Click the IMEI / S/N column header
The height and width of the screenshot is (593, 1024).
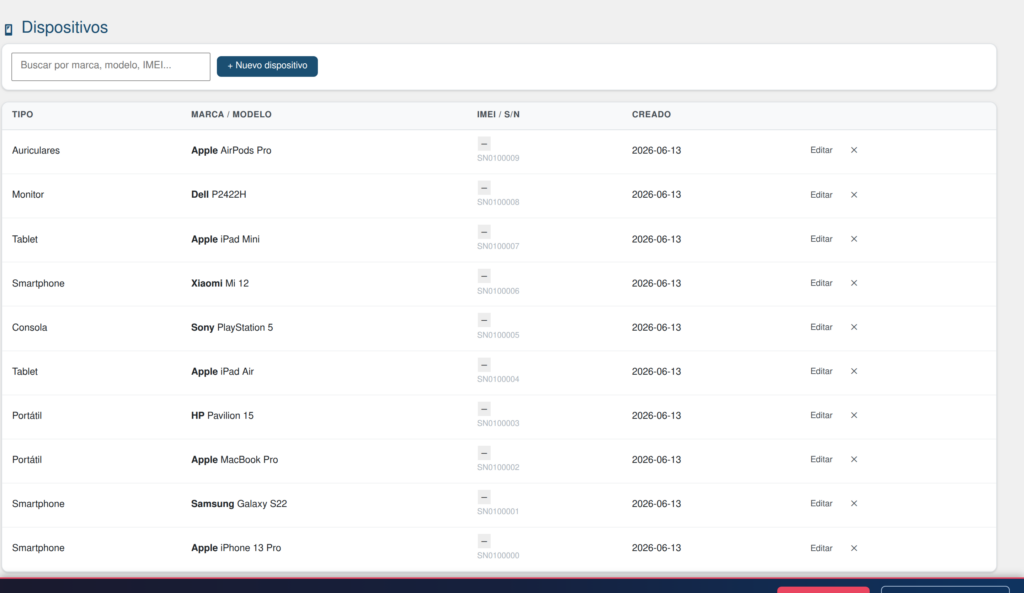498,114
